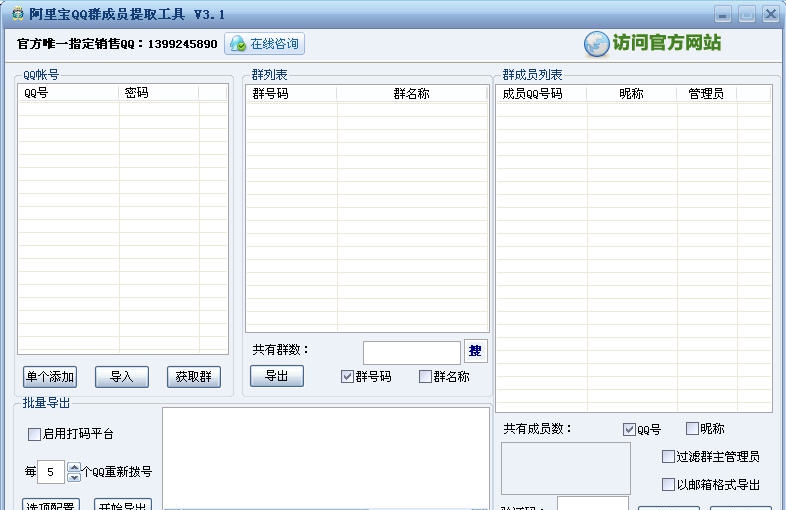The height and width of the screenshot is (510, 786).
Task: Close the 阿里宝QQ群成员提取工具 window
Action: pos(770,14)
